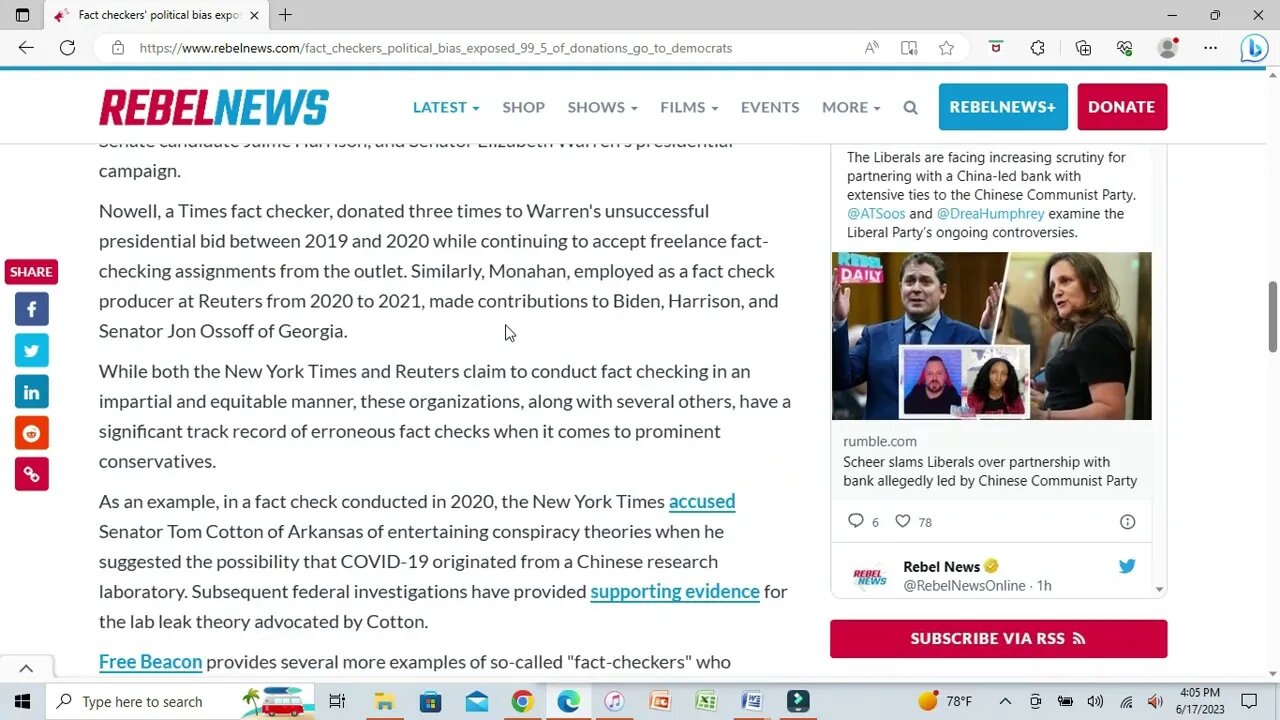Screen dimensions: 1280x720
Task: Open Windows notification center
Action: click(x=1248, y=701)
